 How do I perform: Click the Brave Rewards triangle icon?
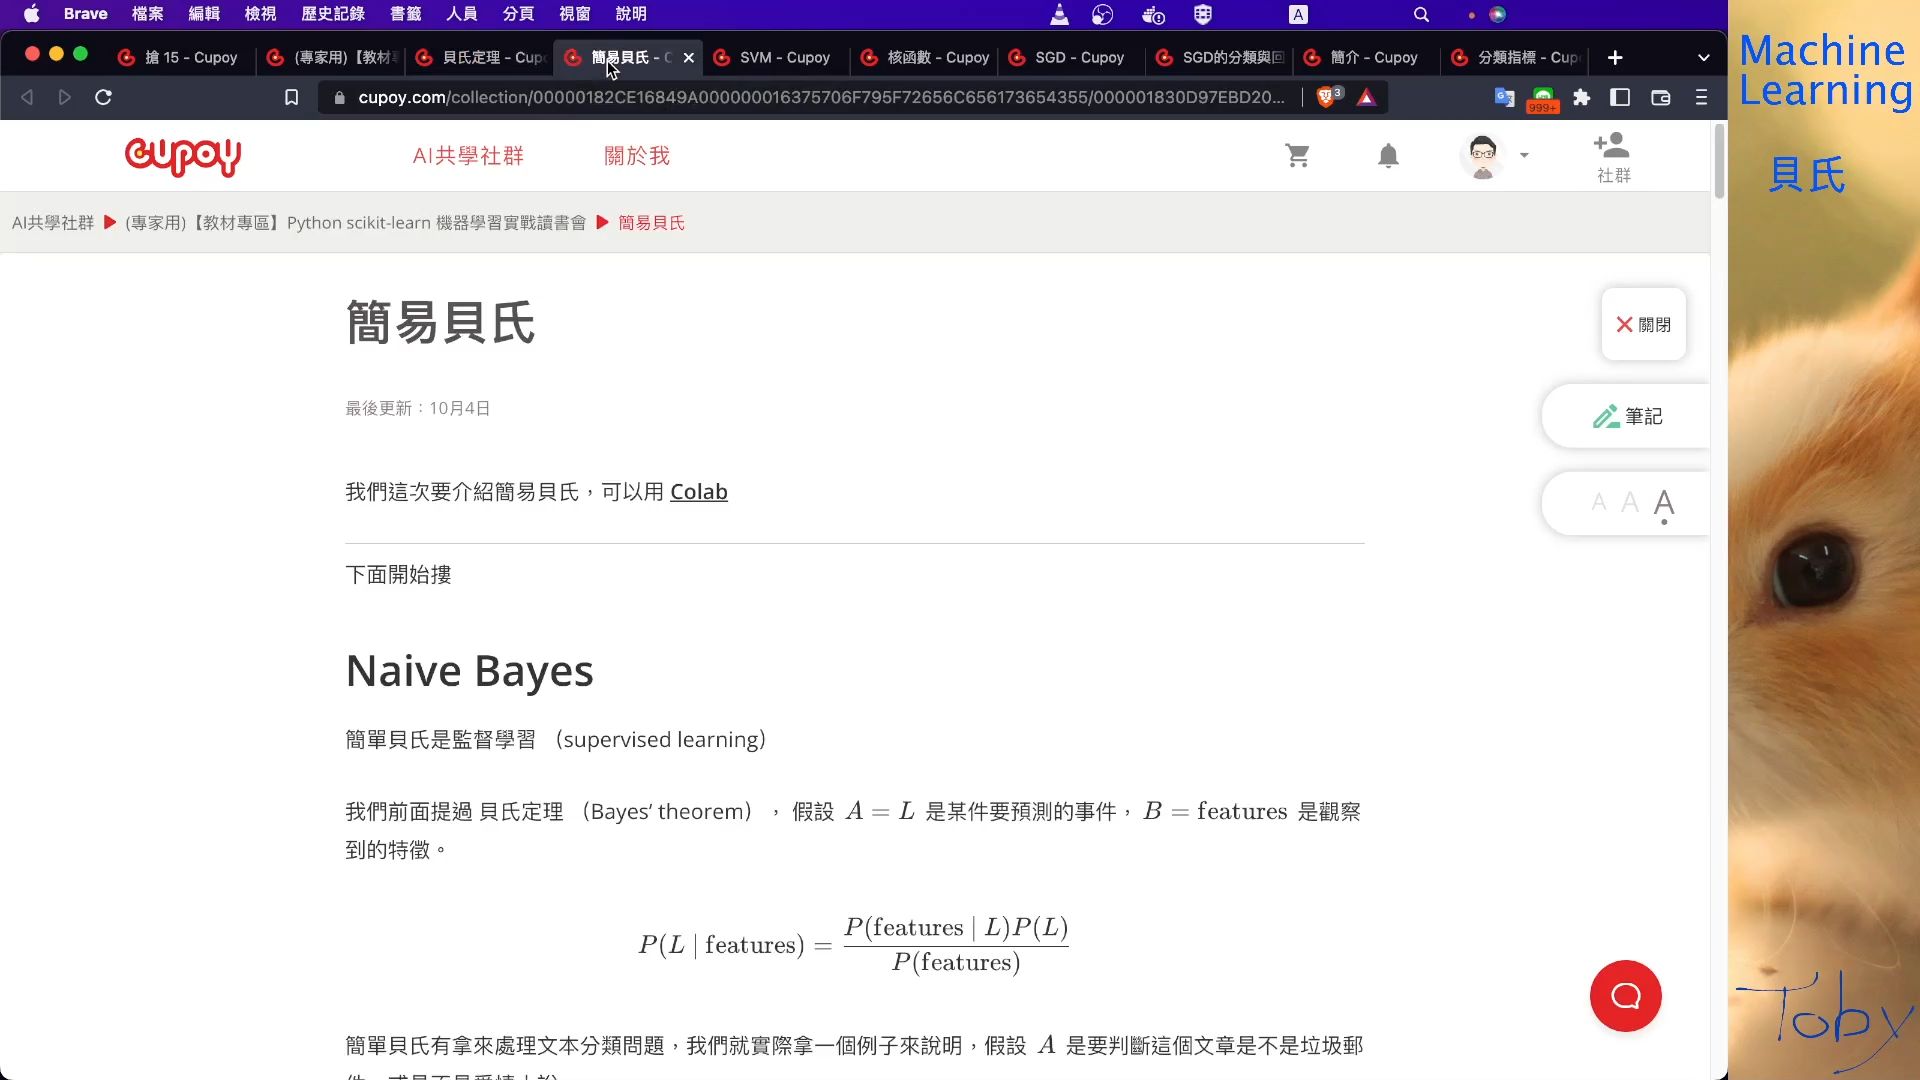point(1368,97)
